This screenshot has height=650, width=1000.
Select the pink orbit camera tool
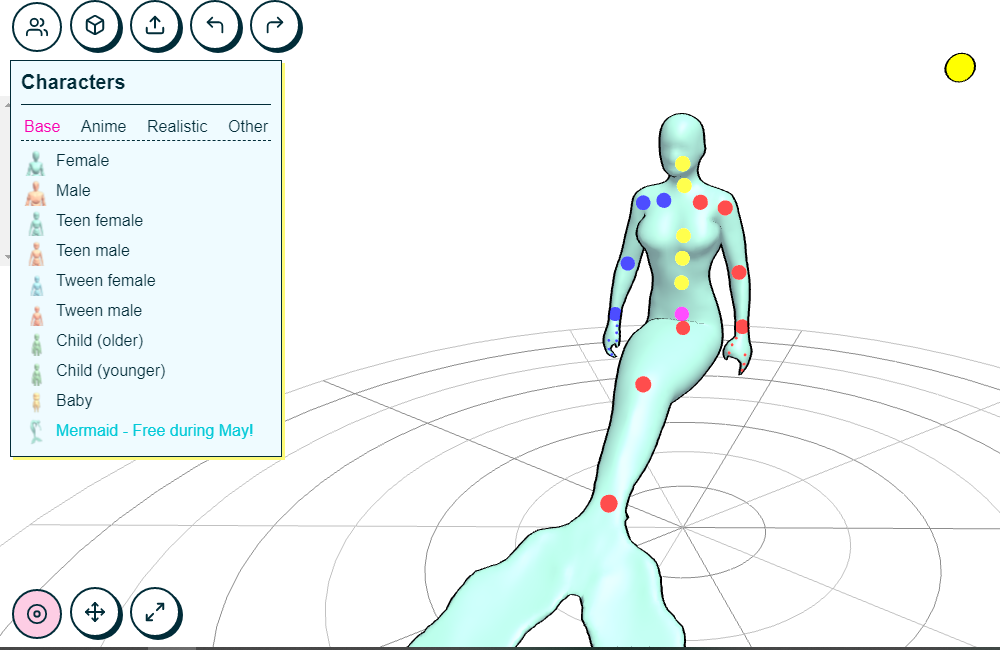(37, 614)
